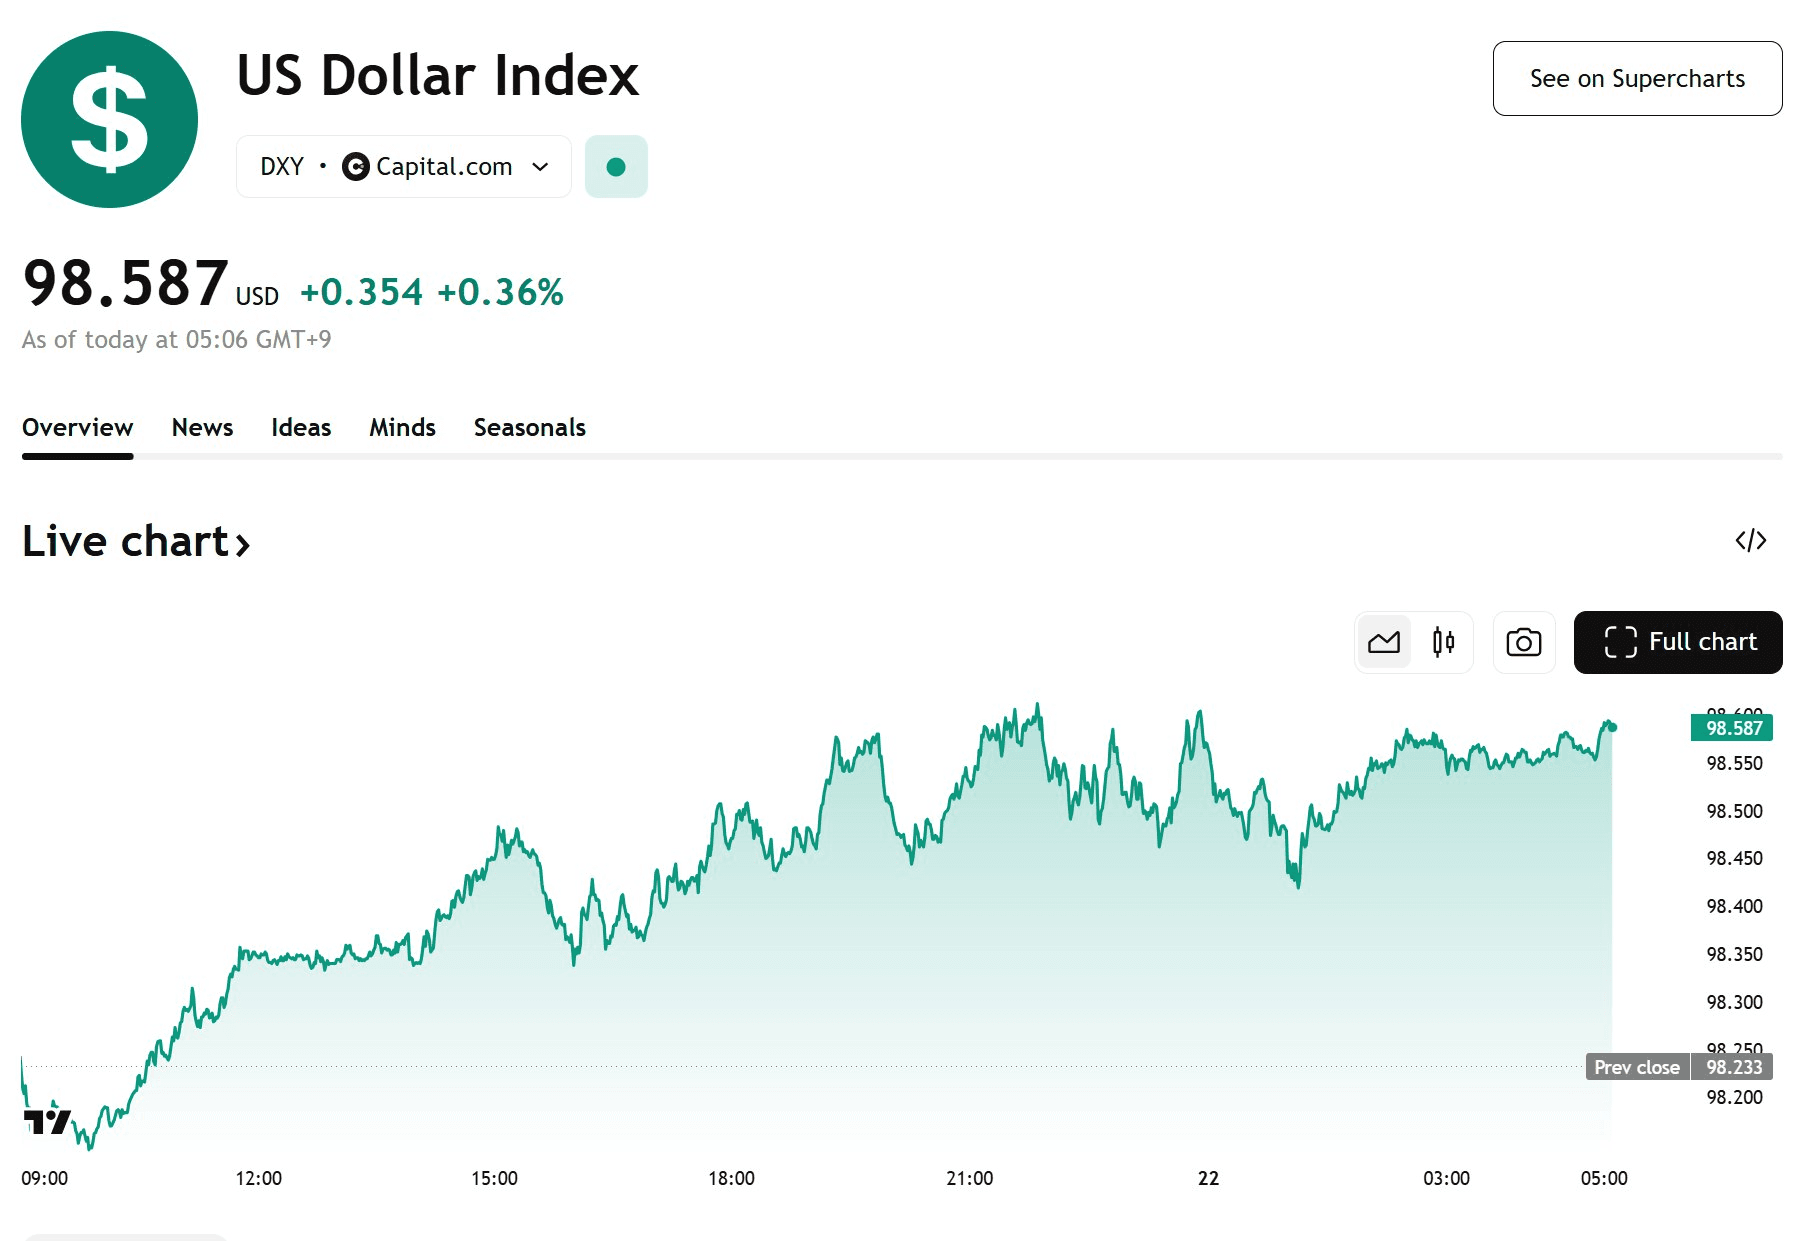The image size is (1818, 1241).
Task: Click the green market status indicator
Action: pyautogui.click(x=616, y=167)
